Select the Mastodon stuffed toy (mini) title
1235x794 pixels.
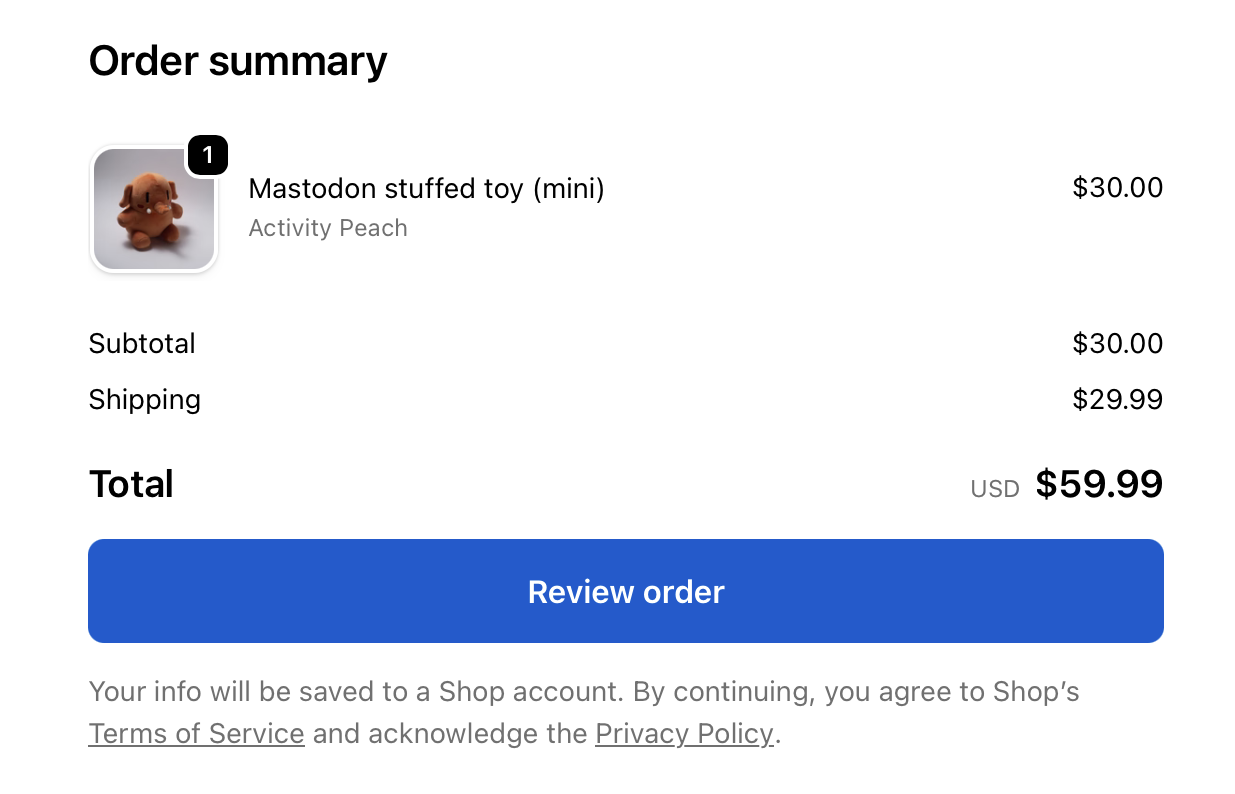[x=426, y=188]
